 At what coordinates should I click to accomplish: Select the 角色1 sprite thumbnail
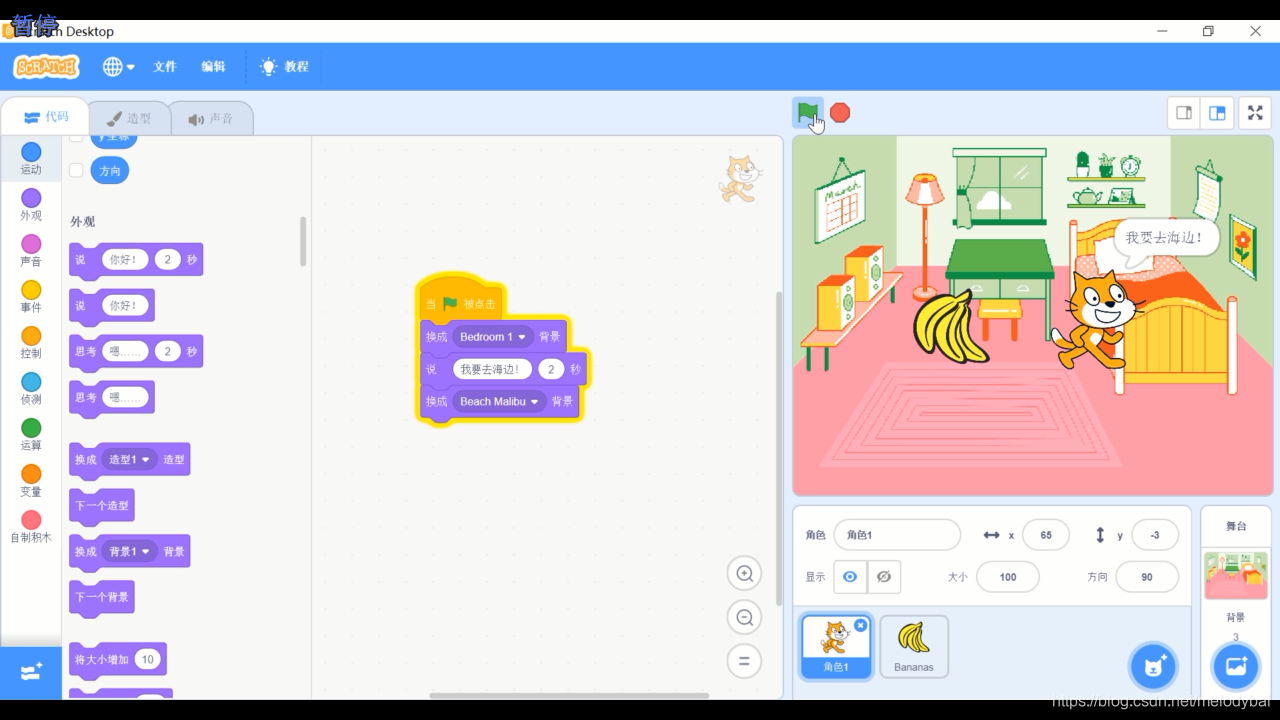836,647
